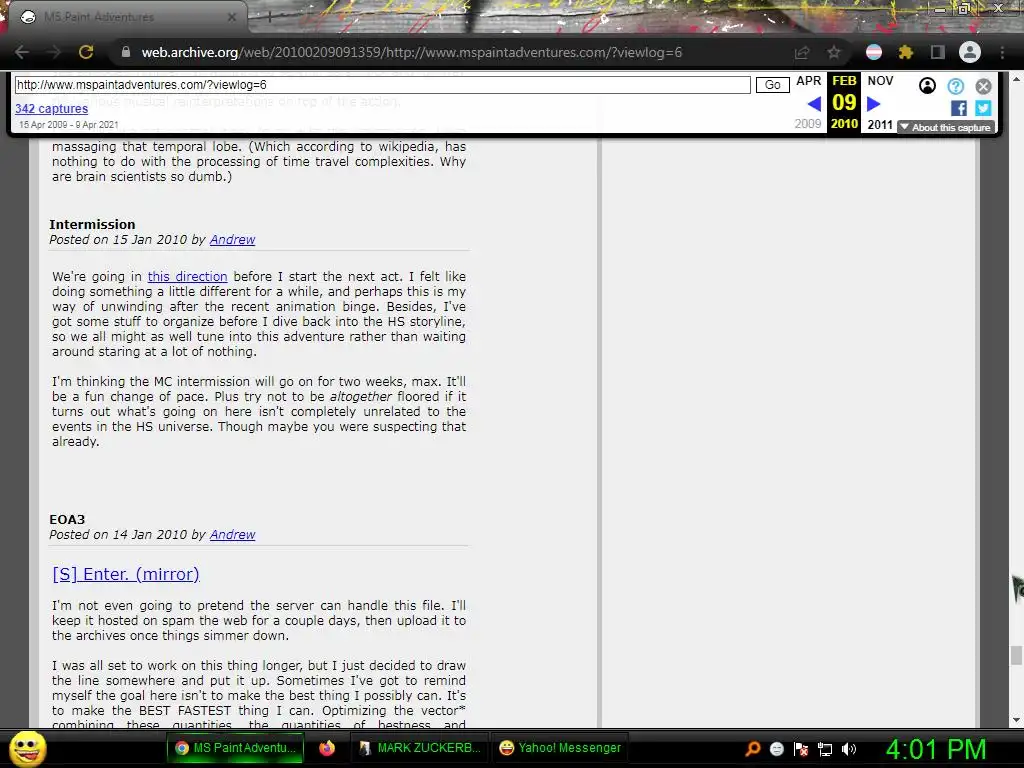Screen dimensions: 1024x768
Task: Open the Chrome profile avatar
Action: click(970, 52)
